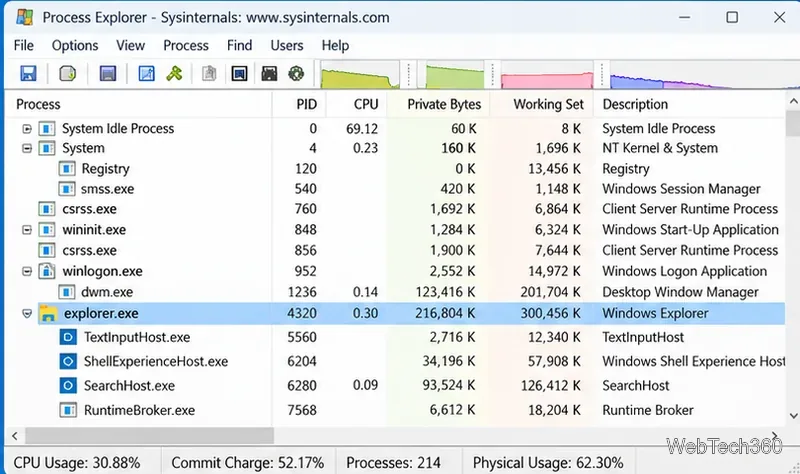Open the Process menu
Image resolution: width=800 pixels, height=474 pixels.
coord(186,45)
